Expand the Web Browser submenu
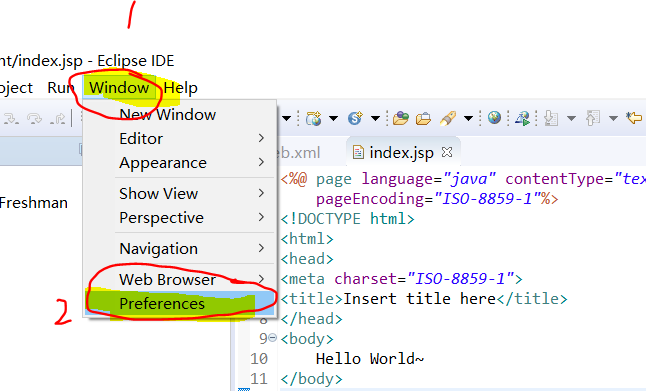This screenshot has height=391, width=646. (179, 279)
